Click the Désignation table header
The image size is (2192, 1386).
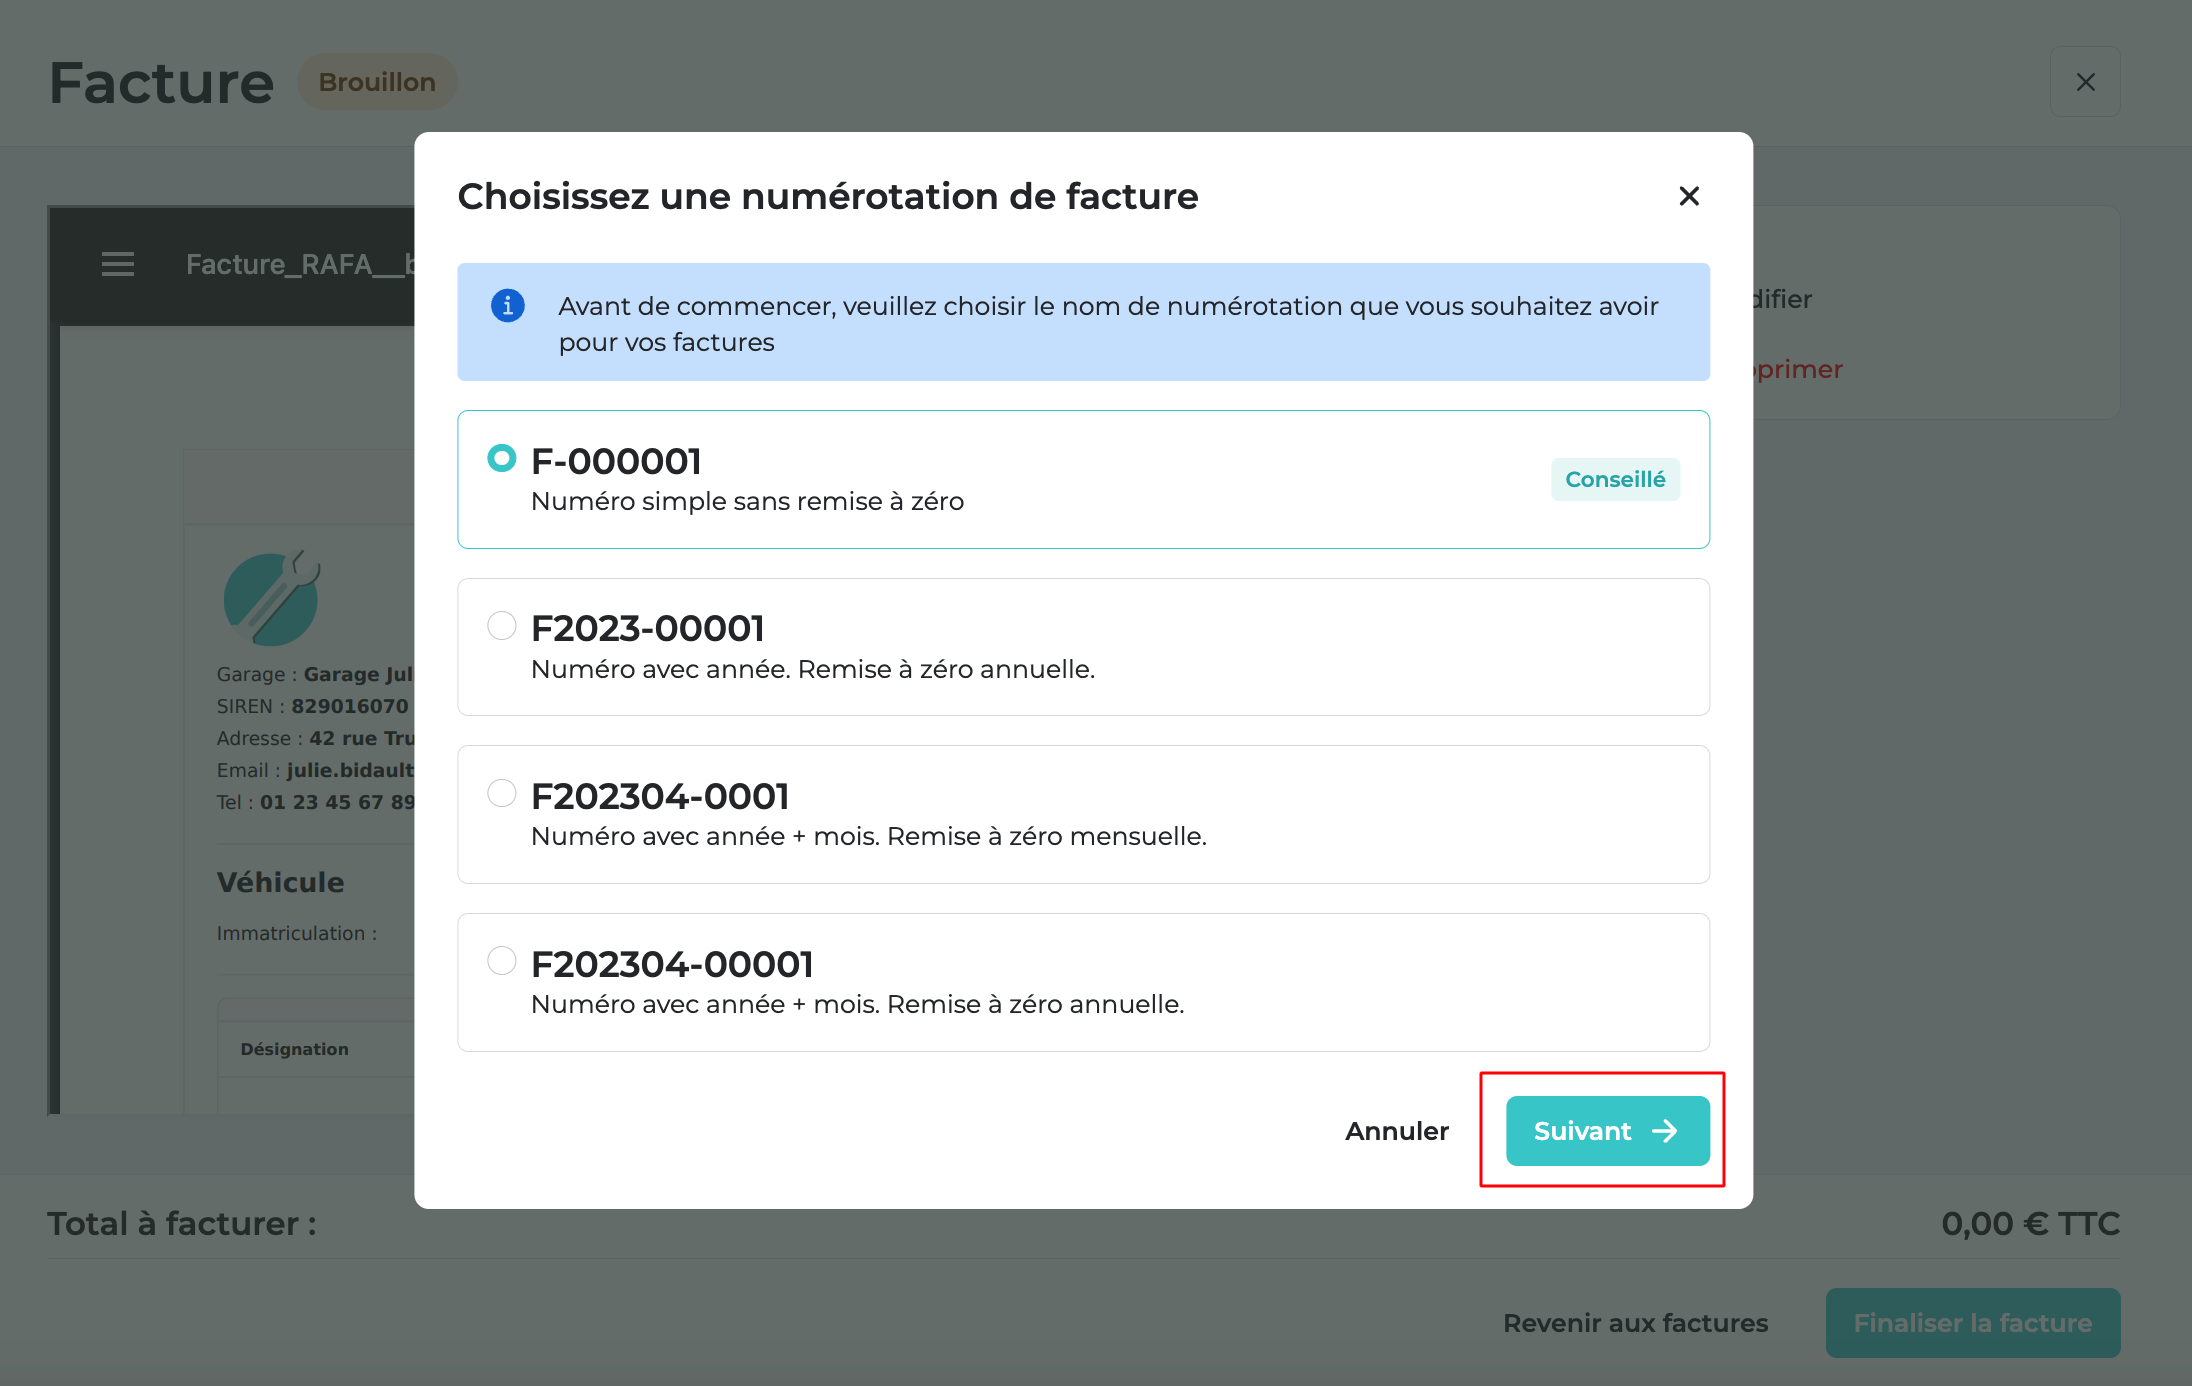point(294,1049)
